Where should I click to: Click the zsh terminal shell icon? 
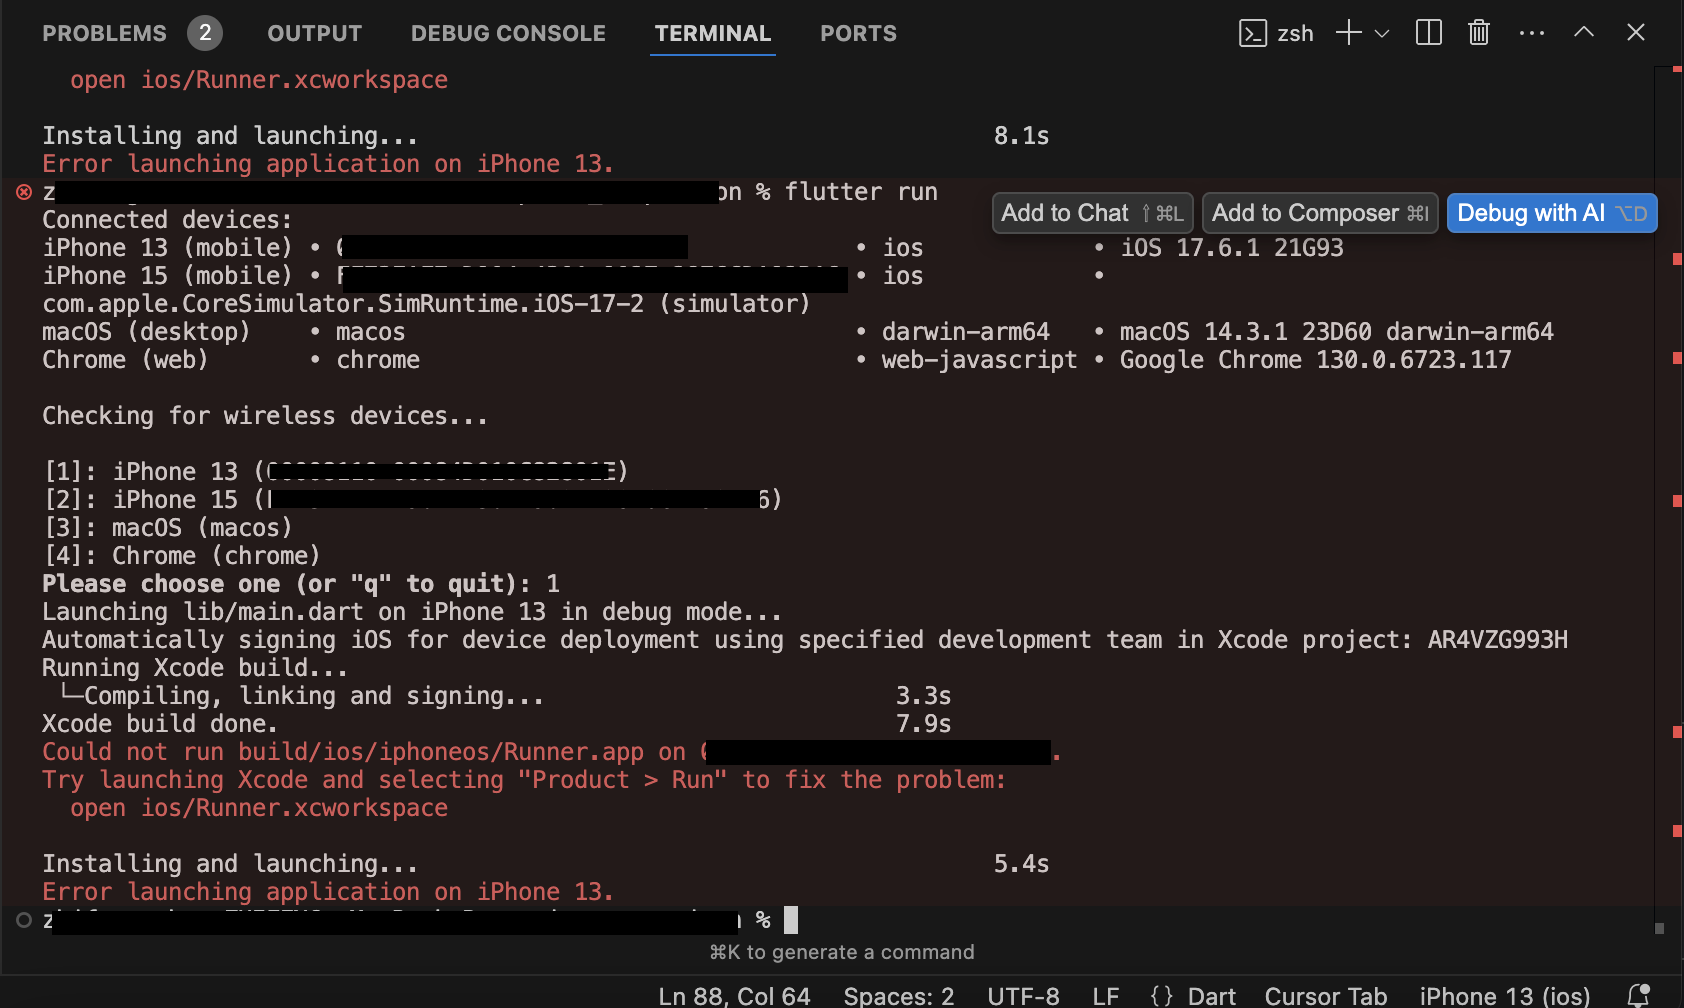1253,33
